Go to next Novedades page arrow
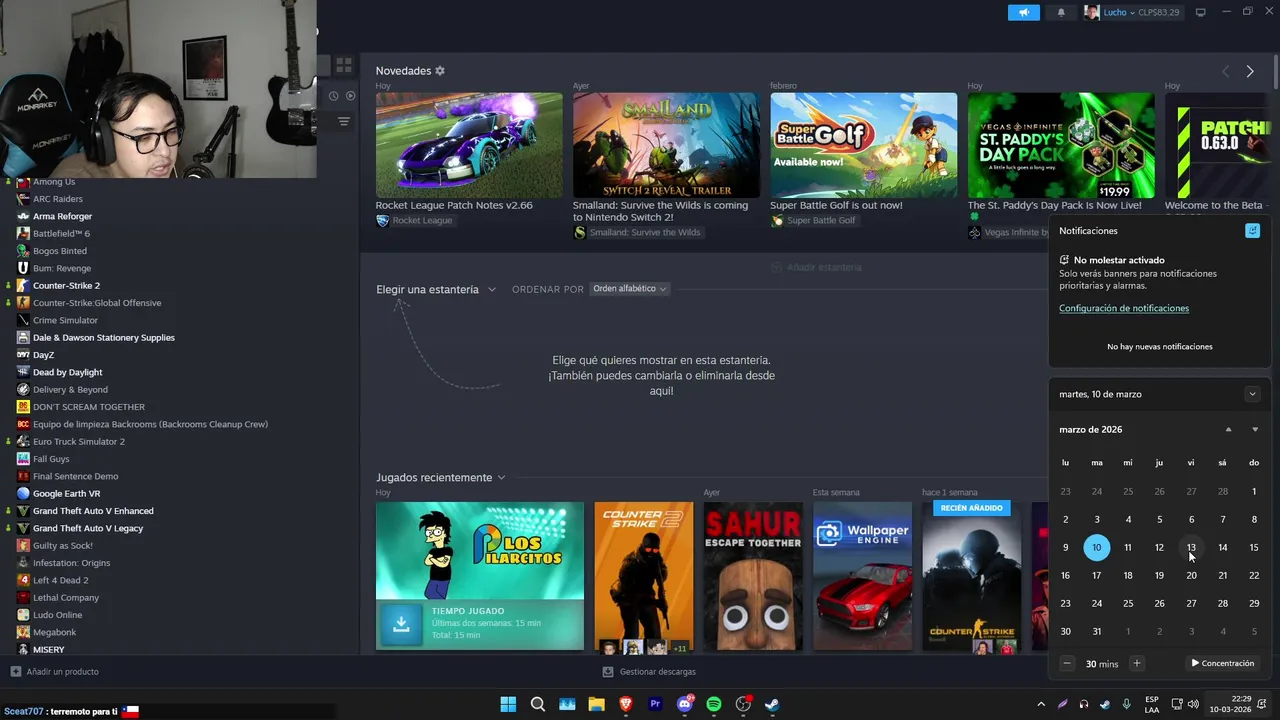The width and height of the screenshot is (1280, 720). click(1250, 71)
